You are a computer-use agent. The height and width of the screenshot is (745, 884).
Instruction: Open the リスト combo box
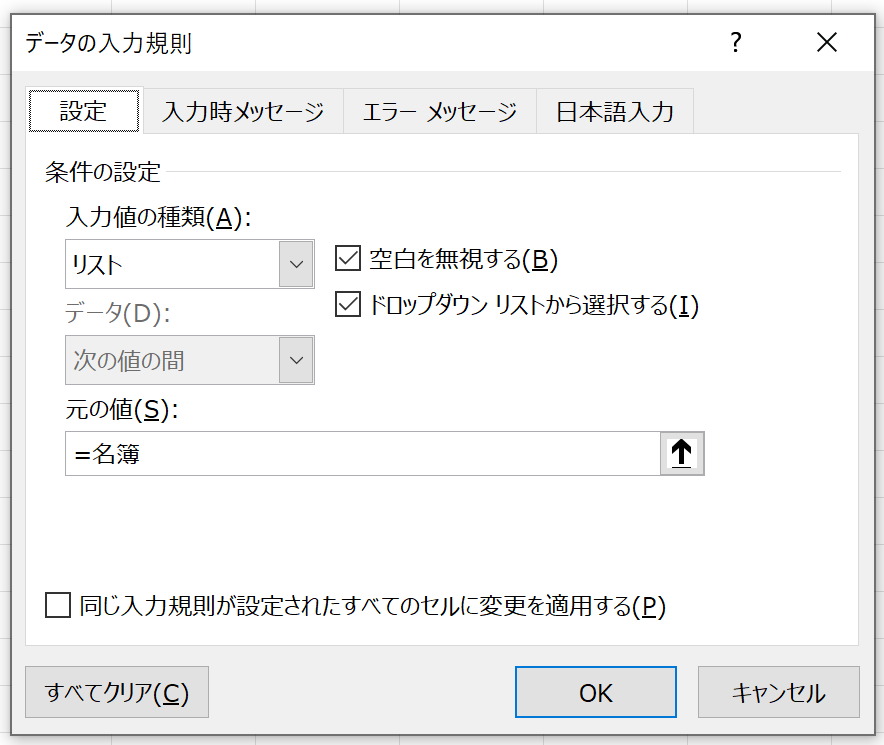click(x=190, y=264)
